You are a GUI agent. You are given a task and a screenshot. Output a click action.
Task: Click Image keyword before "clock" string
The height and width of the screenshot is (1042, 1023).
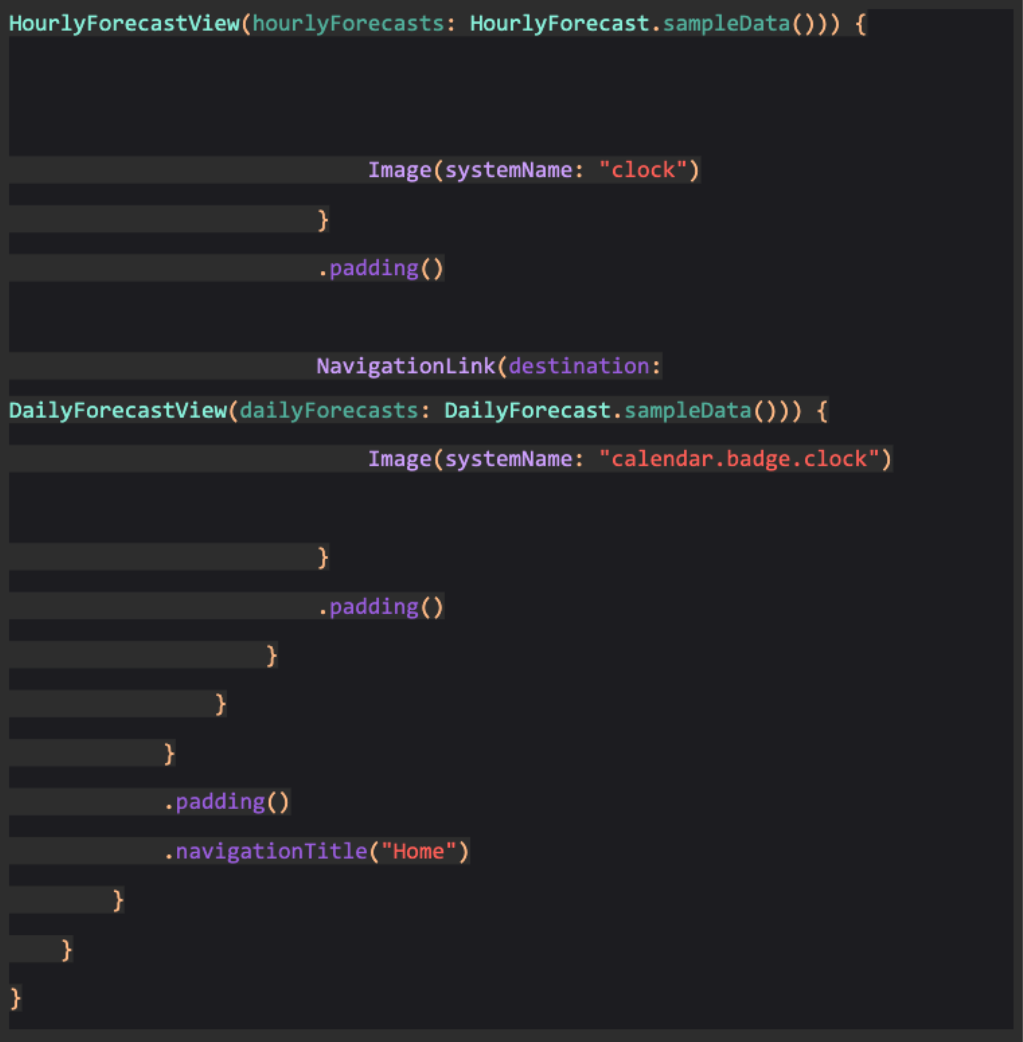pyautogui.click(x=399, y=170)
